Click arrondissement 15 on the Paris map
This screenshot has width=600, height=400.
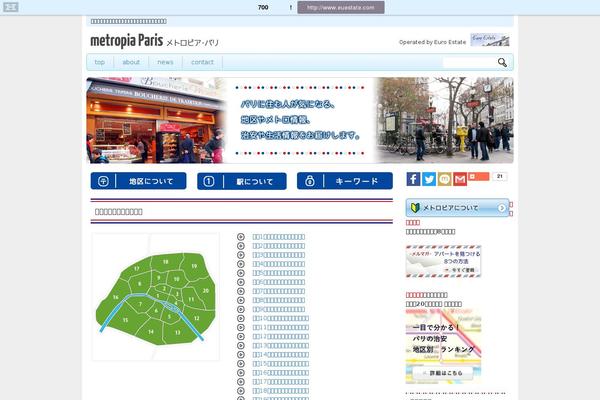tap(125, 320)
